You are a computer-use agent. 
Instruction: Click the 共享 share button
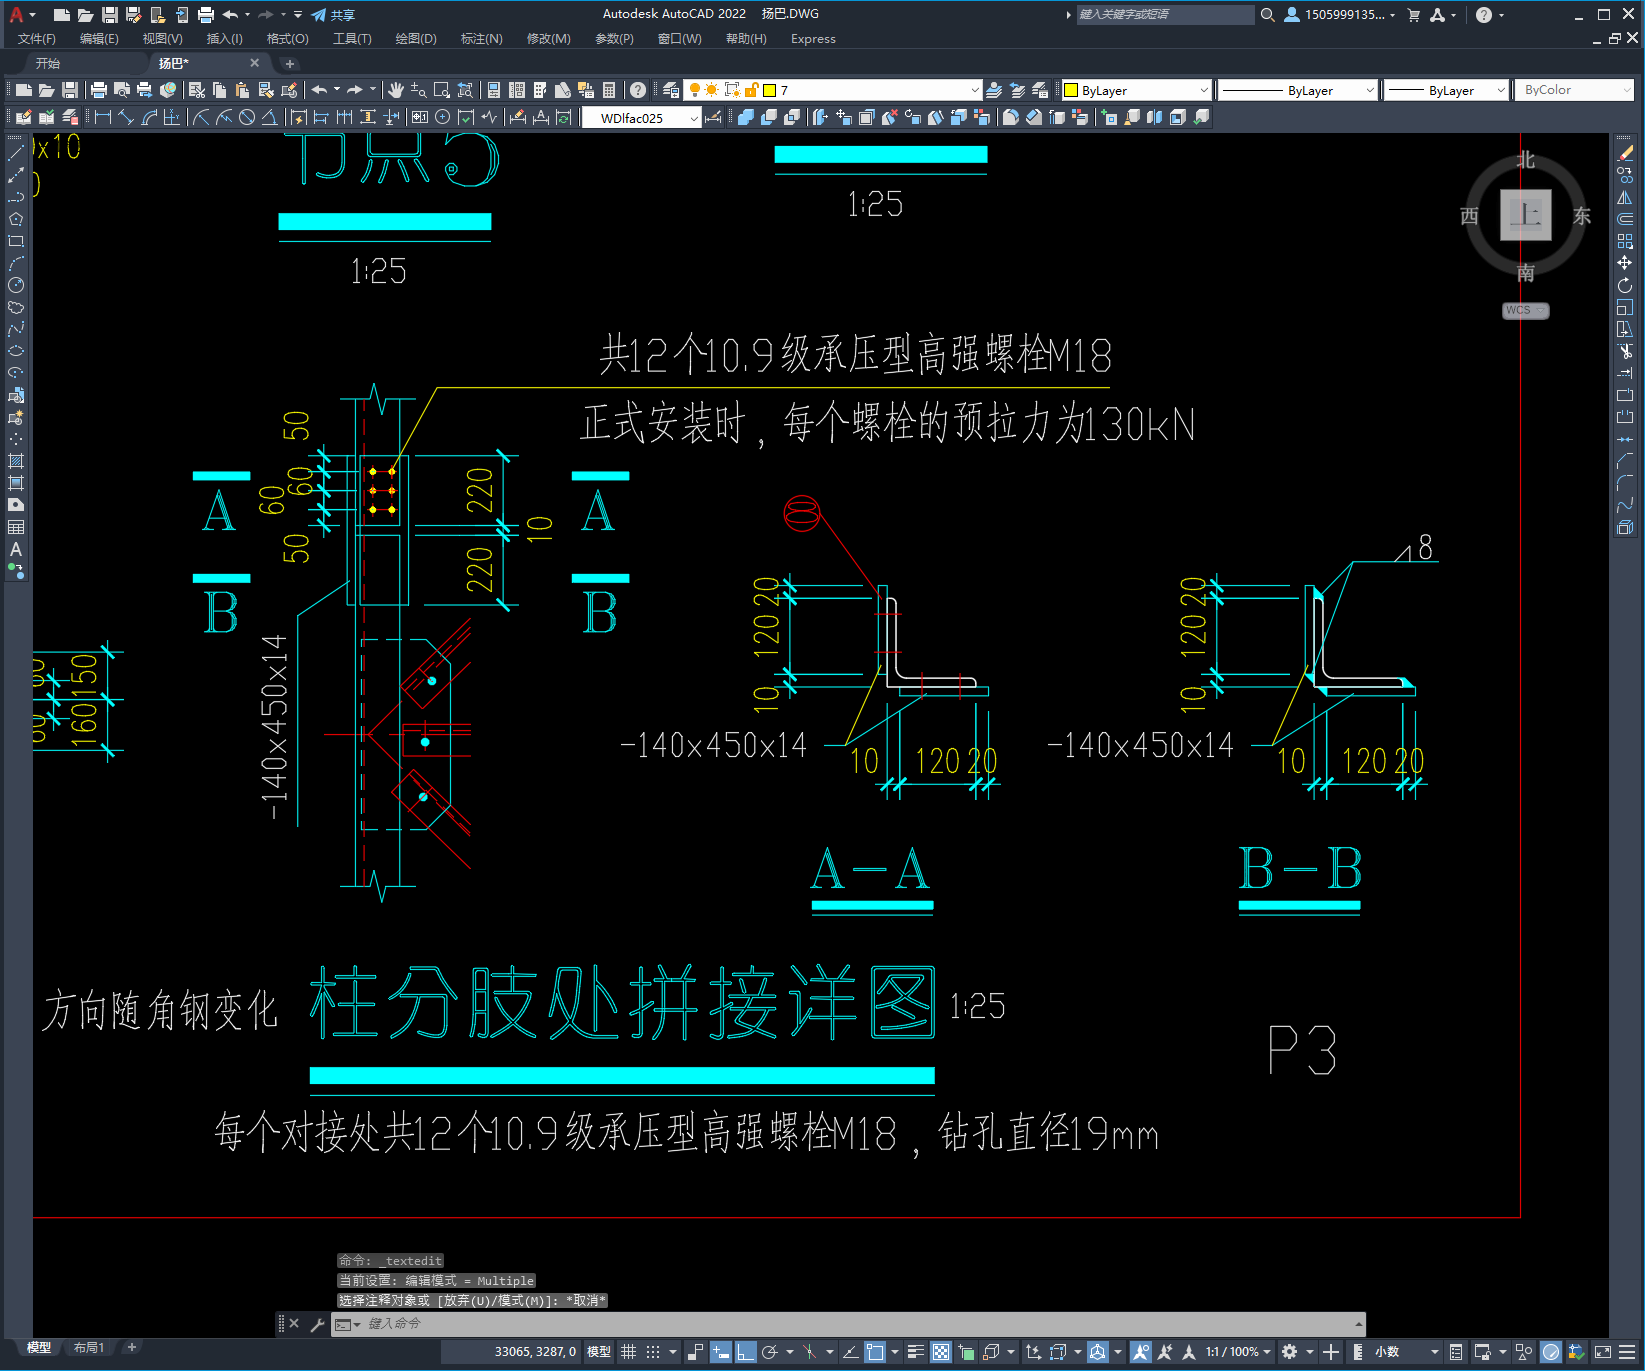(333, 15)
